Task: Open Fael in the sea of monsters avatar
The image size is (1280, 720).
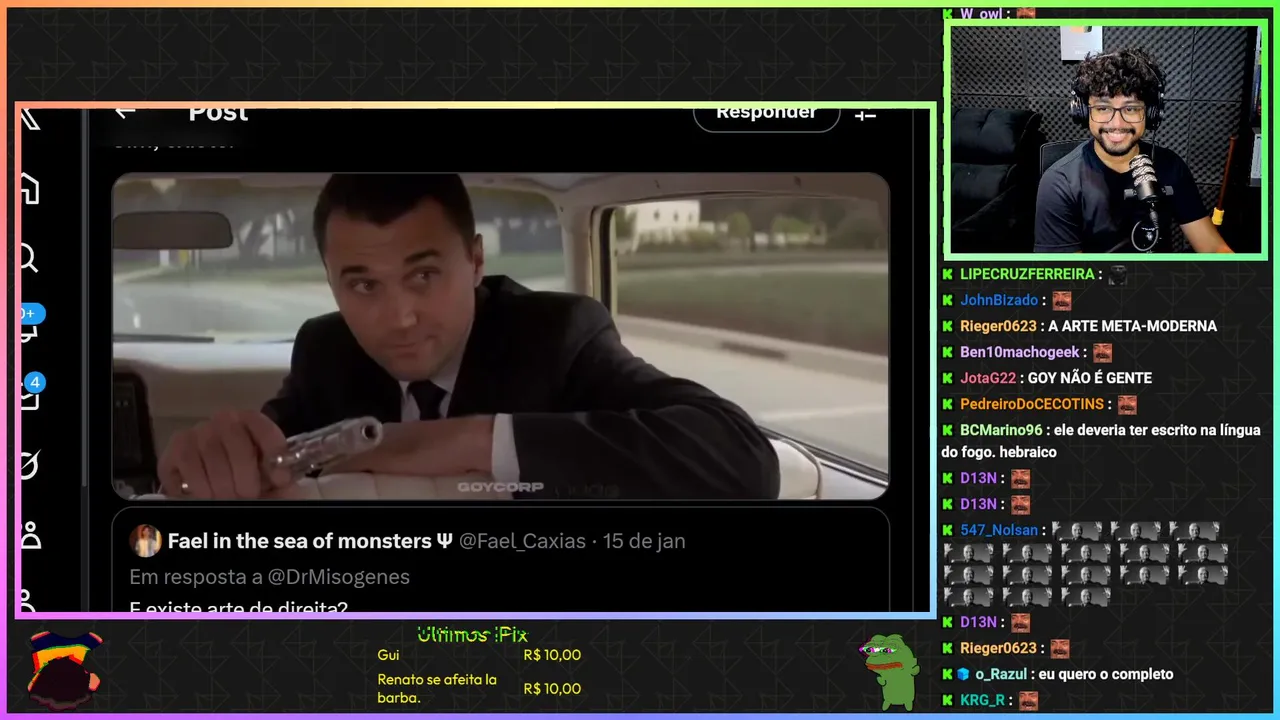Action: coord(146,541)
